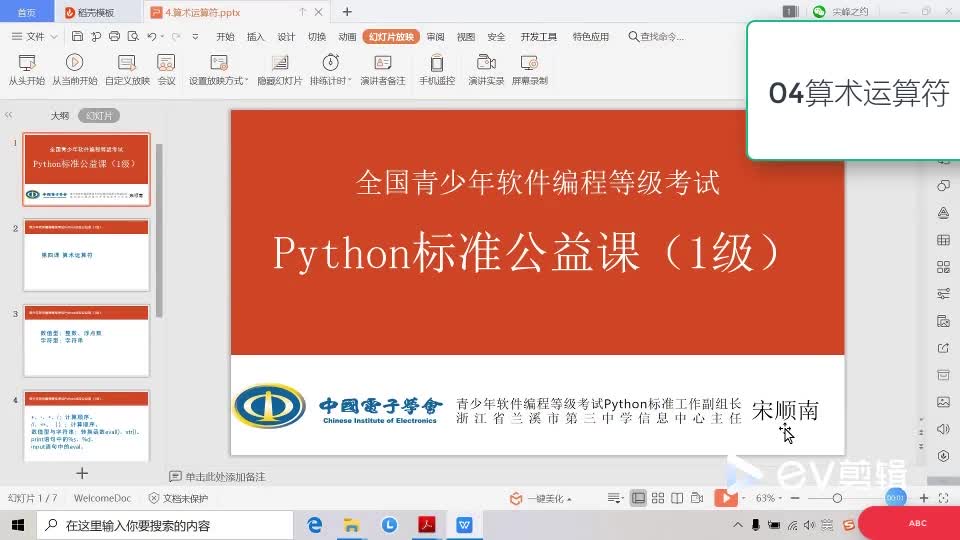Hide the current slide (隐藏幻灯片)
The image size is (960, 540).
pyautogui.click(x=280, y=69)
